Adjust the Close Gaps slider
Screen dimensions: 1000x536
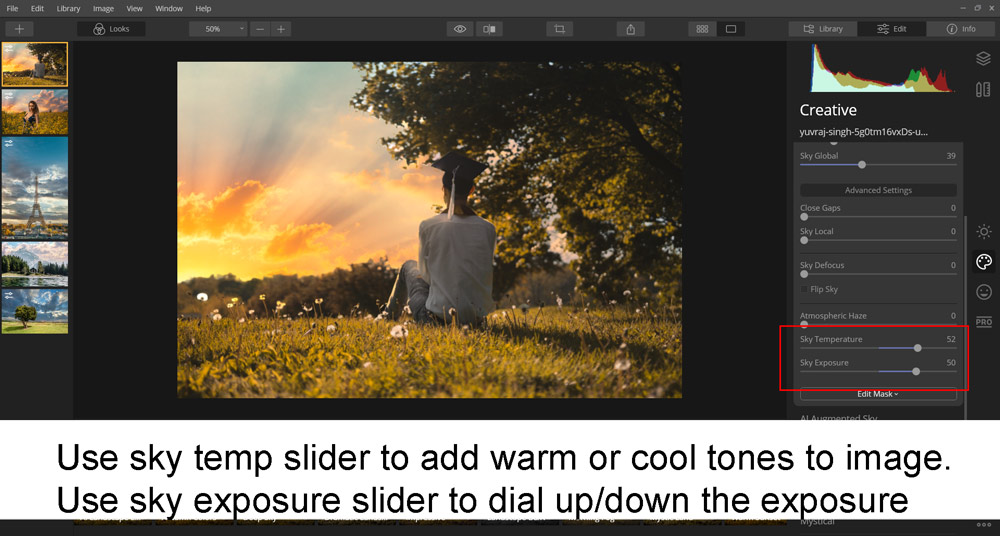[804, 217]
